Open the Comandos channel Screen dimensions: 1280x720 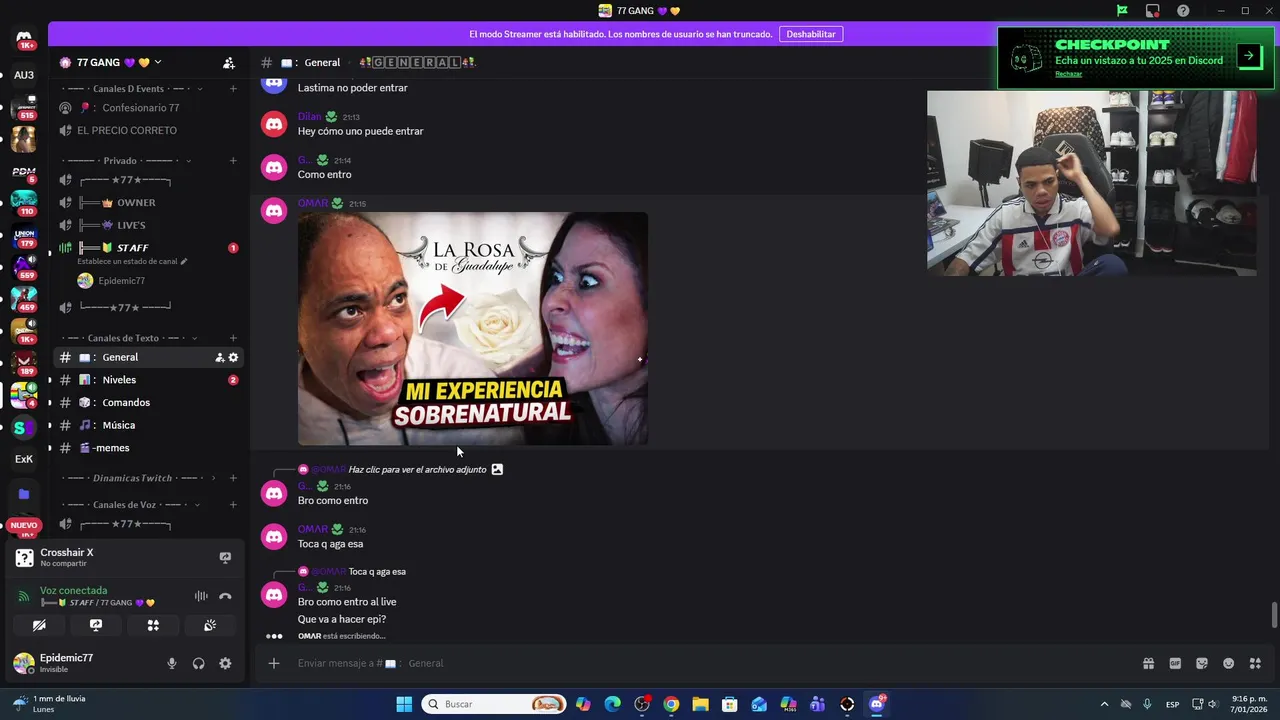pyautogui.click(x=148, y=403)
